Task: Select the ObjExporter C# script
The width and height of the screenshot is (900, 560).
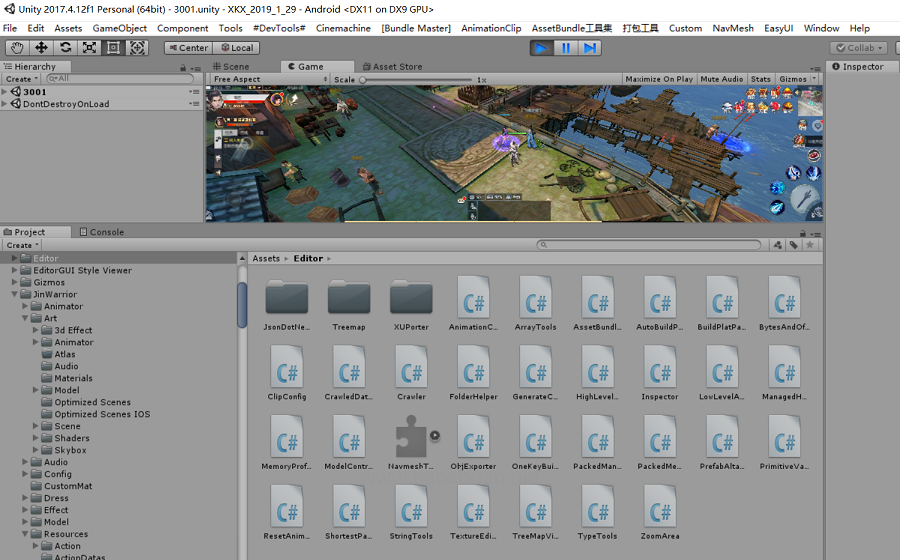Action: click(x=474, y=437)
